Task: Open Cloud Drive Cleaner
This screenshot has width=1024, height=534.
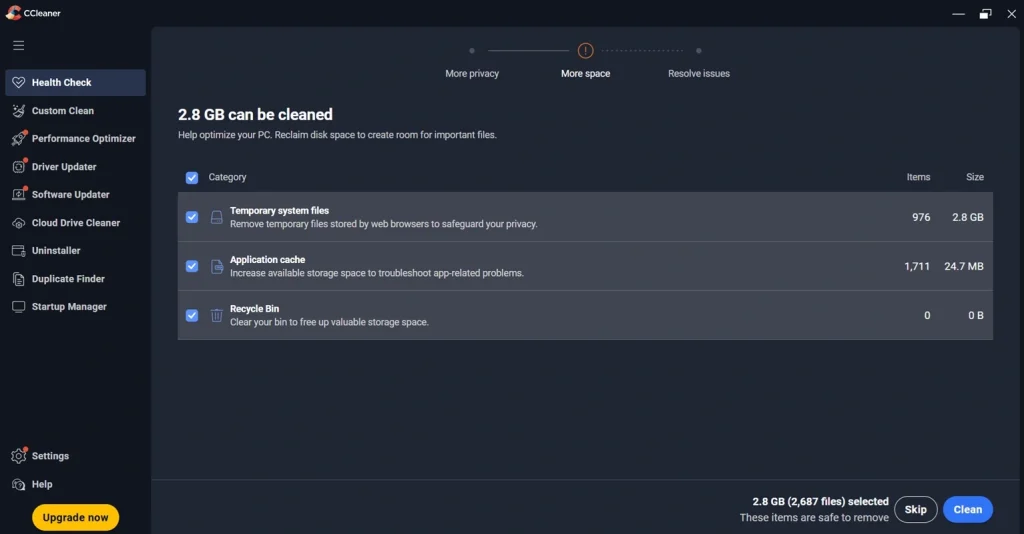Action: click(75, 223)
